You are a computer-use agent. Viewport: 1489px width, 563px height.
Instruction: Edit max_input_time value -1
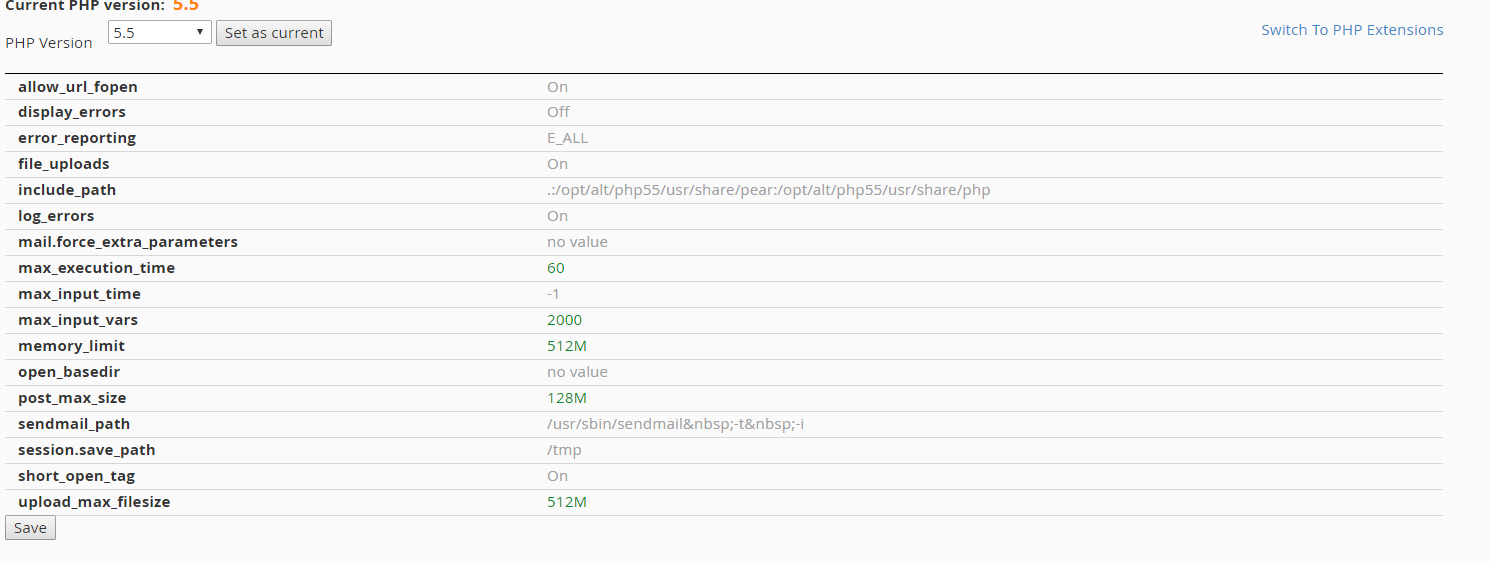click(x=553, y=294)
